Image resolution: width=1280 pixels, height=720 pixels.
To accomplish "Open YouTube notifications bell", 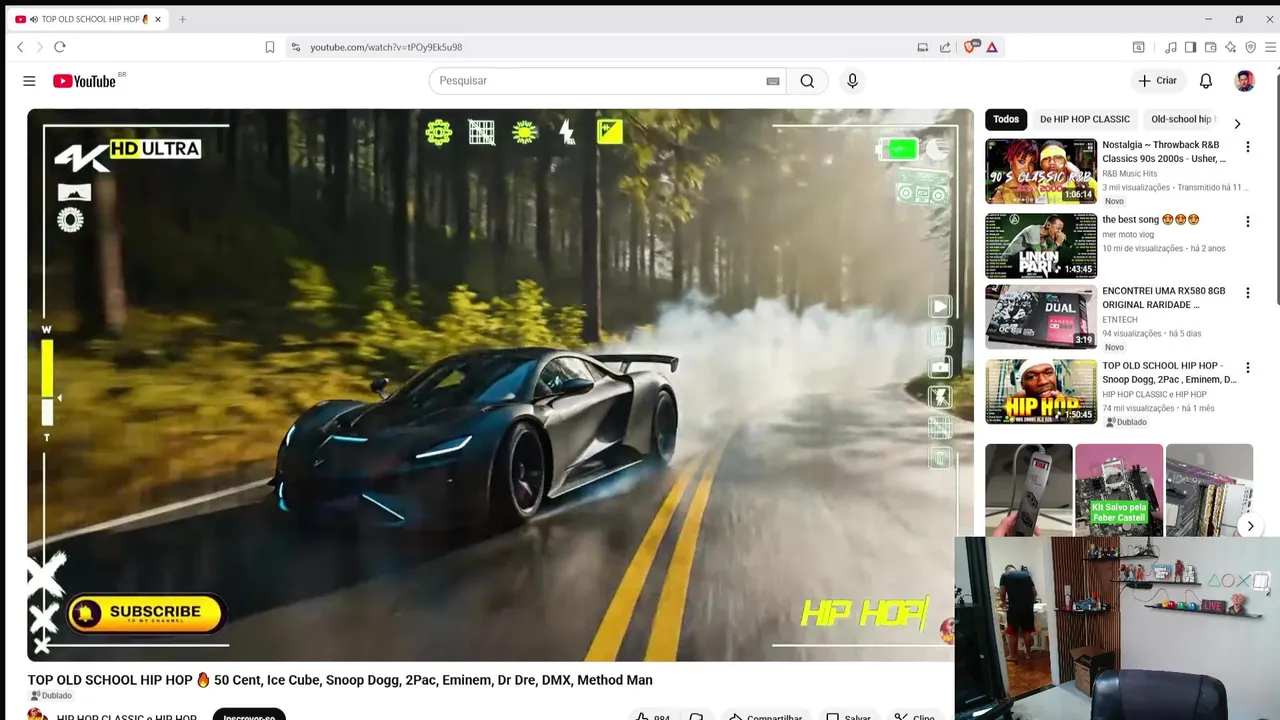I will click(x=1206, y=81).
